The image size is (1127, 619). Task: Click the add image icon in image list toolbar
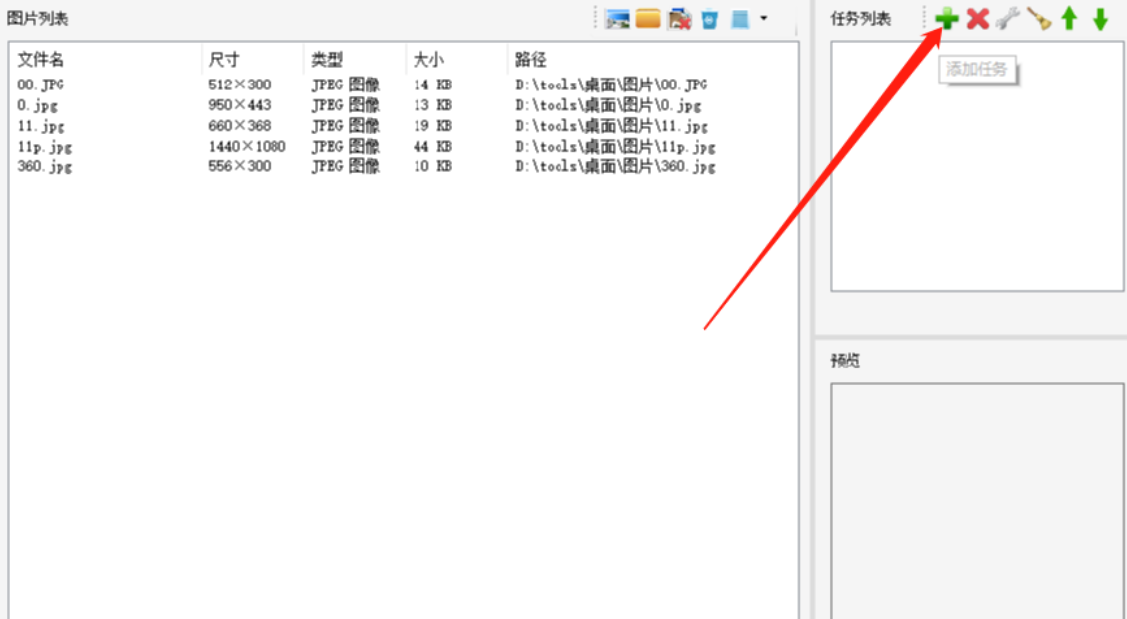(x=617, y=19)
